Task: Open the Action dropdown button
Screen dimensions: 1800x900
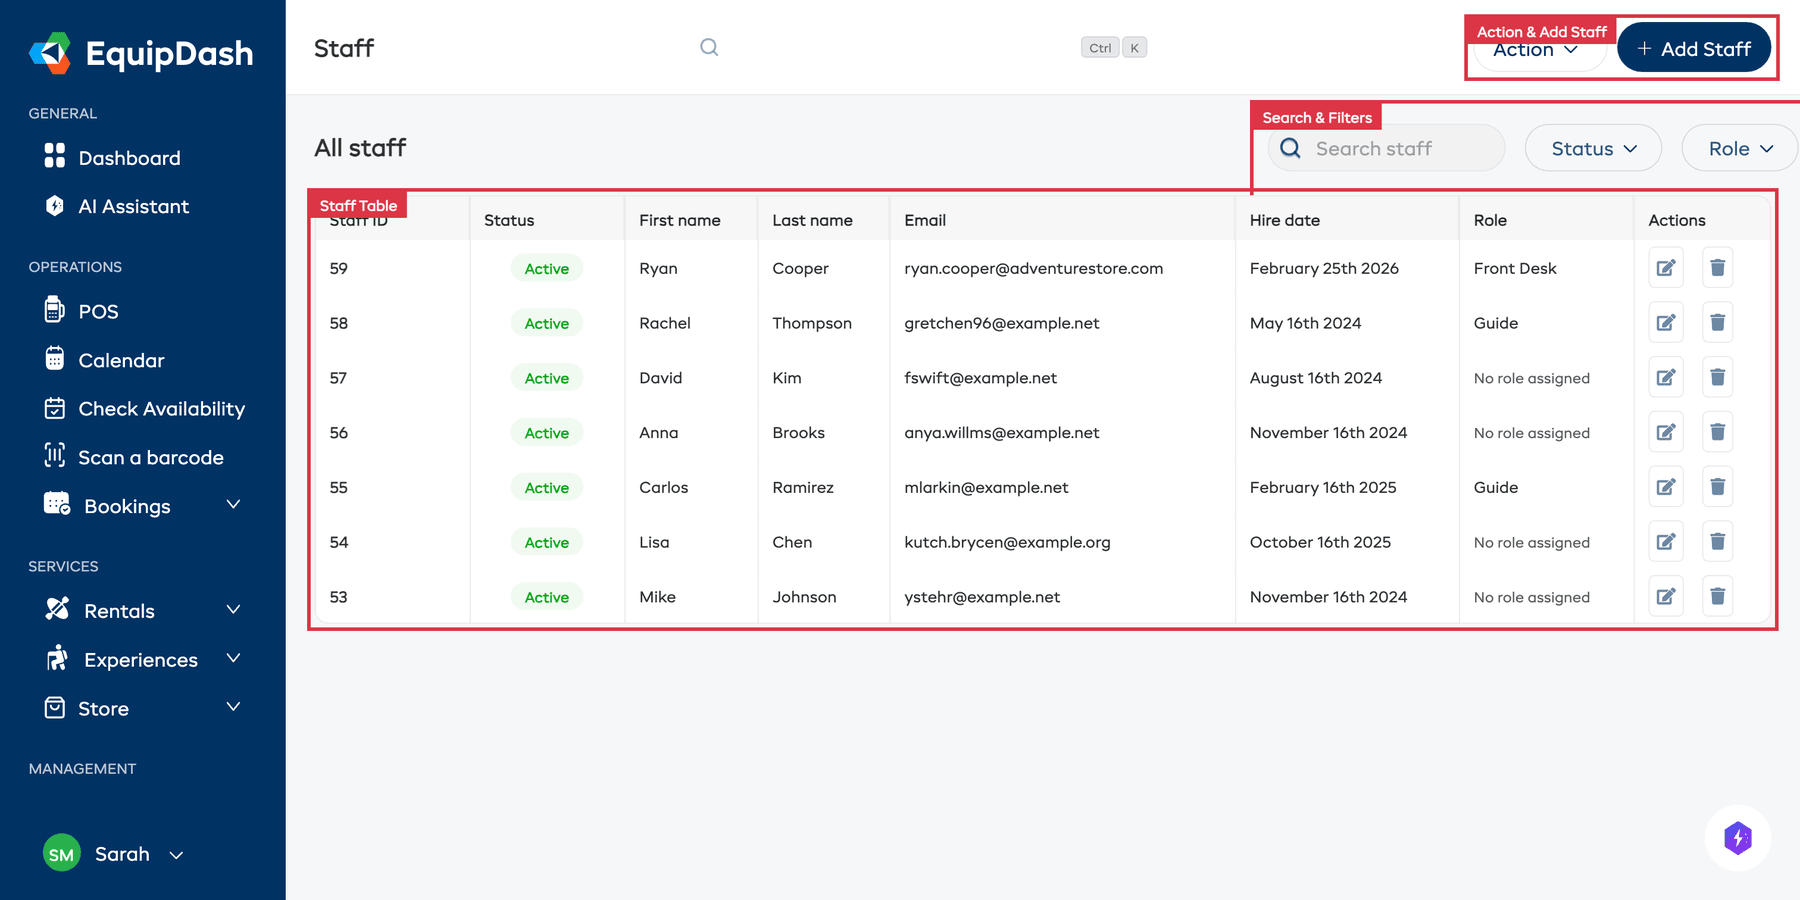Action: tap(1537, 48)
